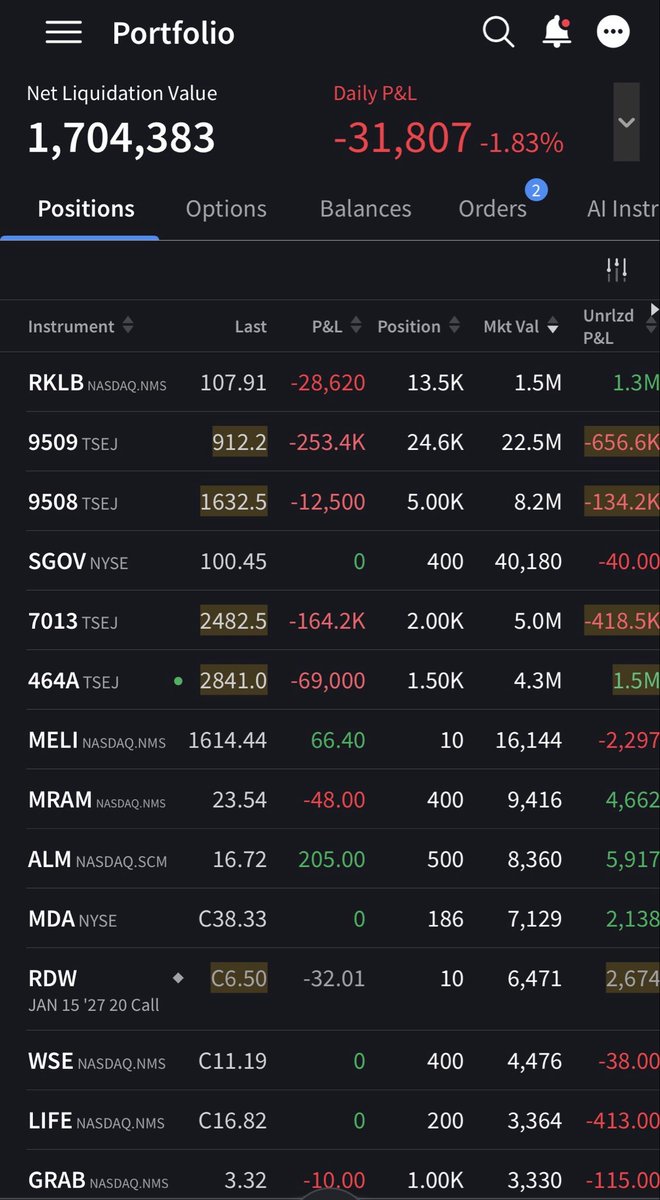
Task: Tap MELI last price 1614.44
Action: [x=227, y=740]
